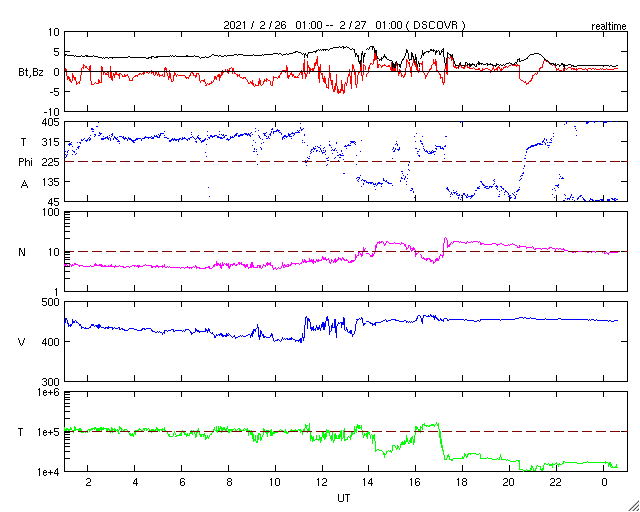Click the 'UT' x-axis label
This screenshot has height=512, width=640.
pyautogui.click(x=344, y=498)
